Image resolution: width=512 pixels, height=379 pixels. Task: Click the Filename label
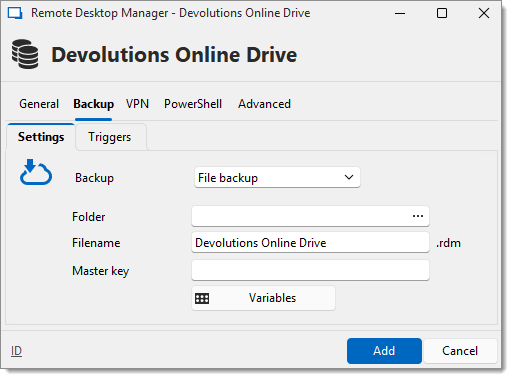click(x=96, y=243)
